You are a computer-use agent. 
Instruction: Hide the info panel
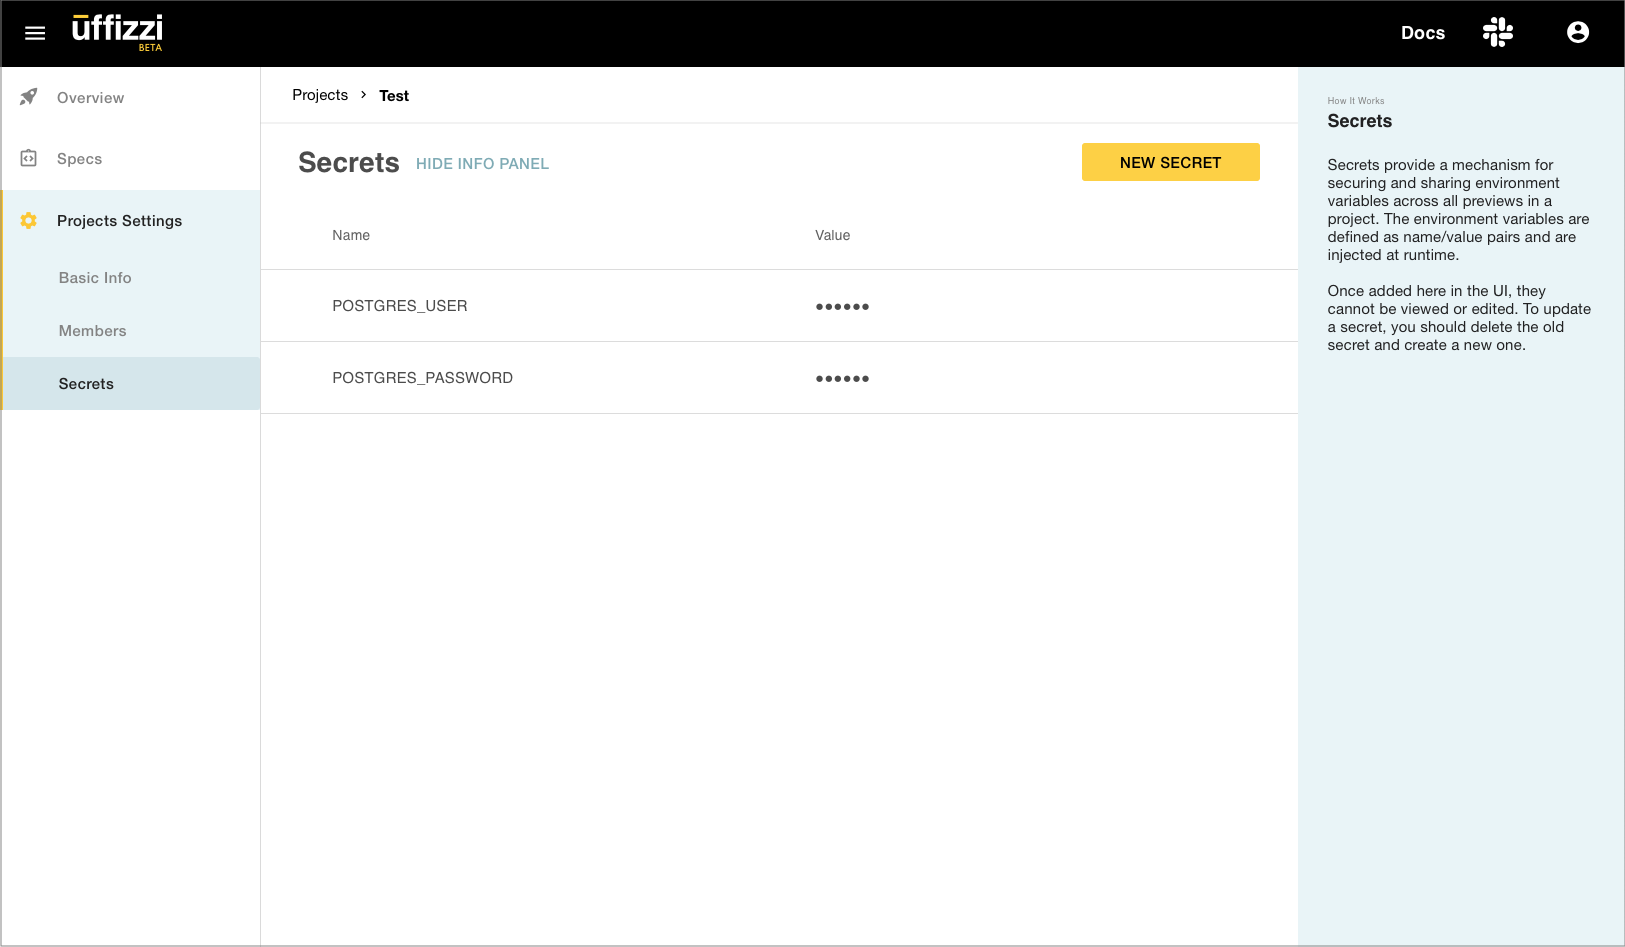click(482, 164)
